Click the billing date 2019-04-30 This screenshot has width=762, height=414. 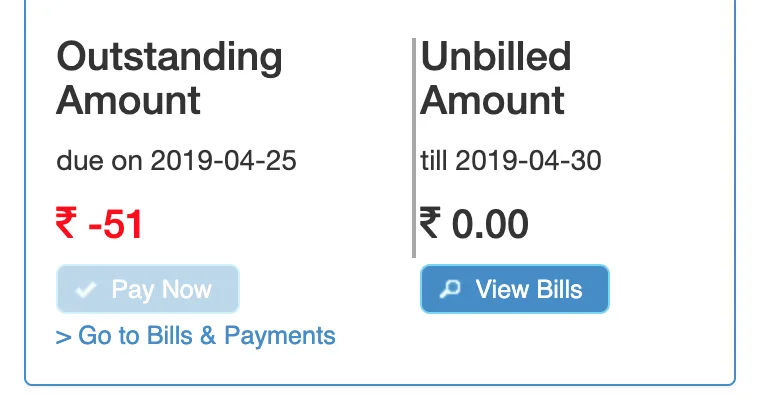(x=528, y=160)
